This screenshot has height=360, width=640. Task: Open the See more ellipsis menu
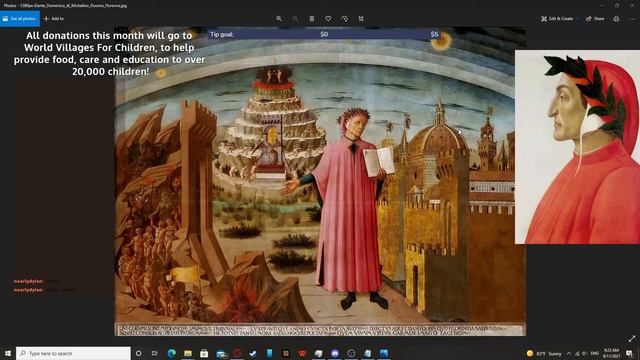pyautogui.click(x=633, y=19)
